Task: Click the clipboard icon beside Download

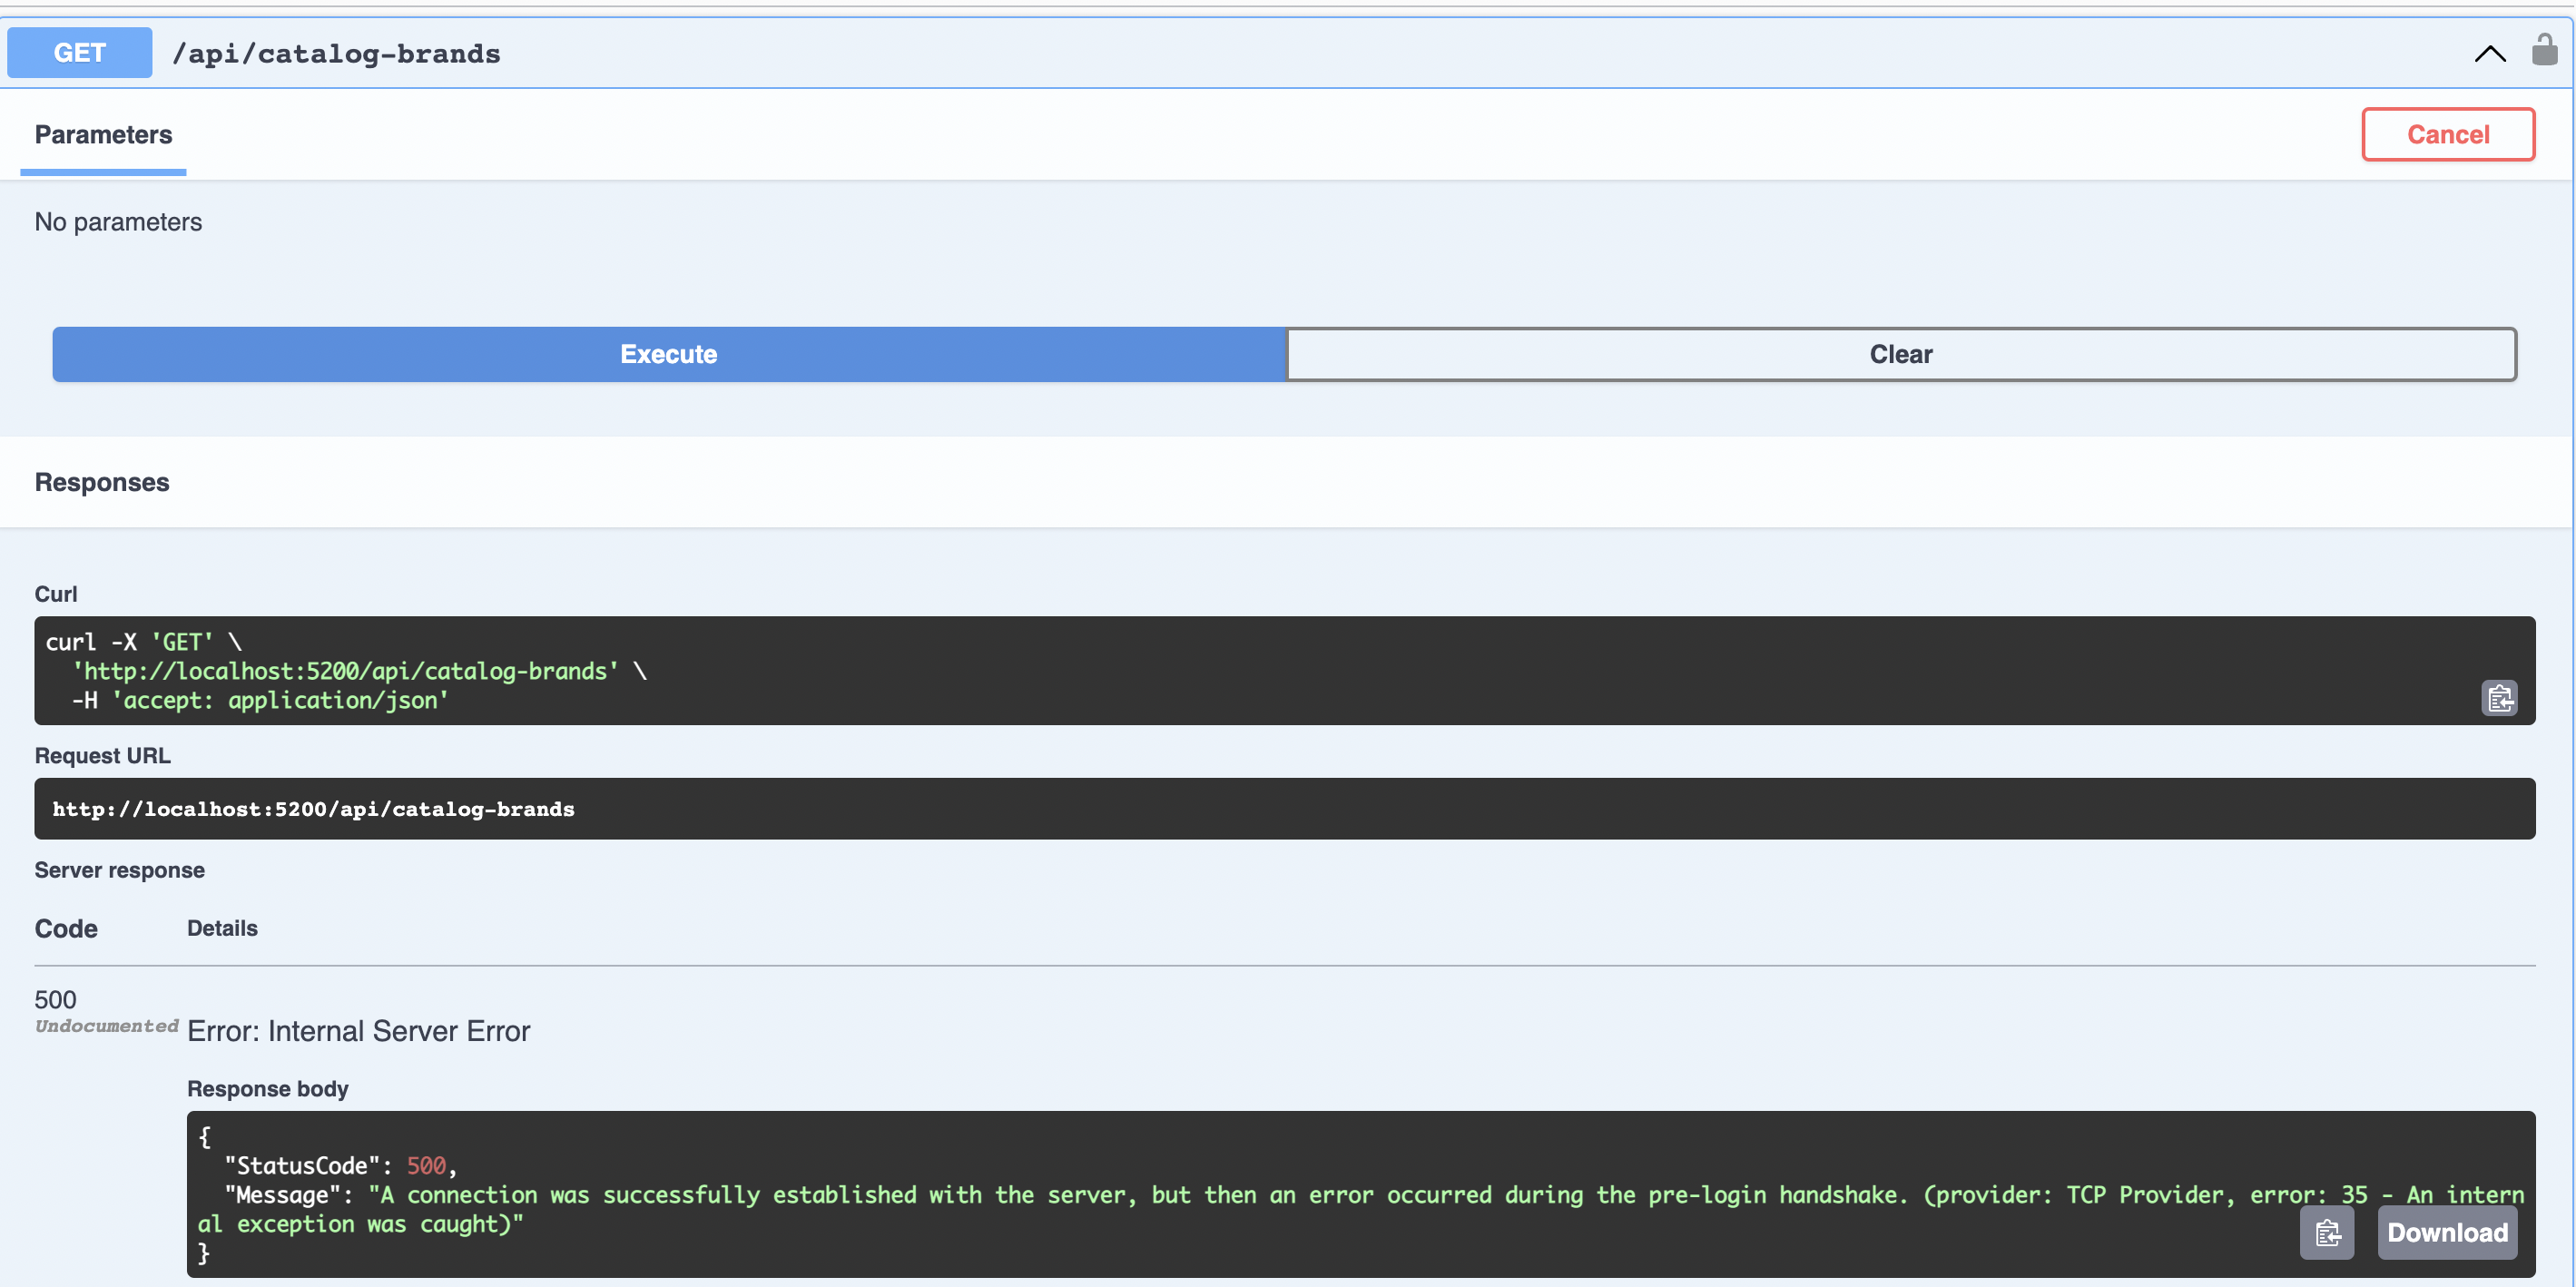Action: coord(2327,1233)
